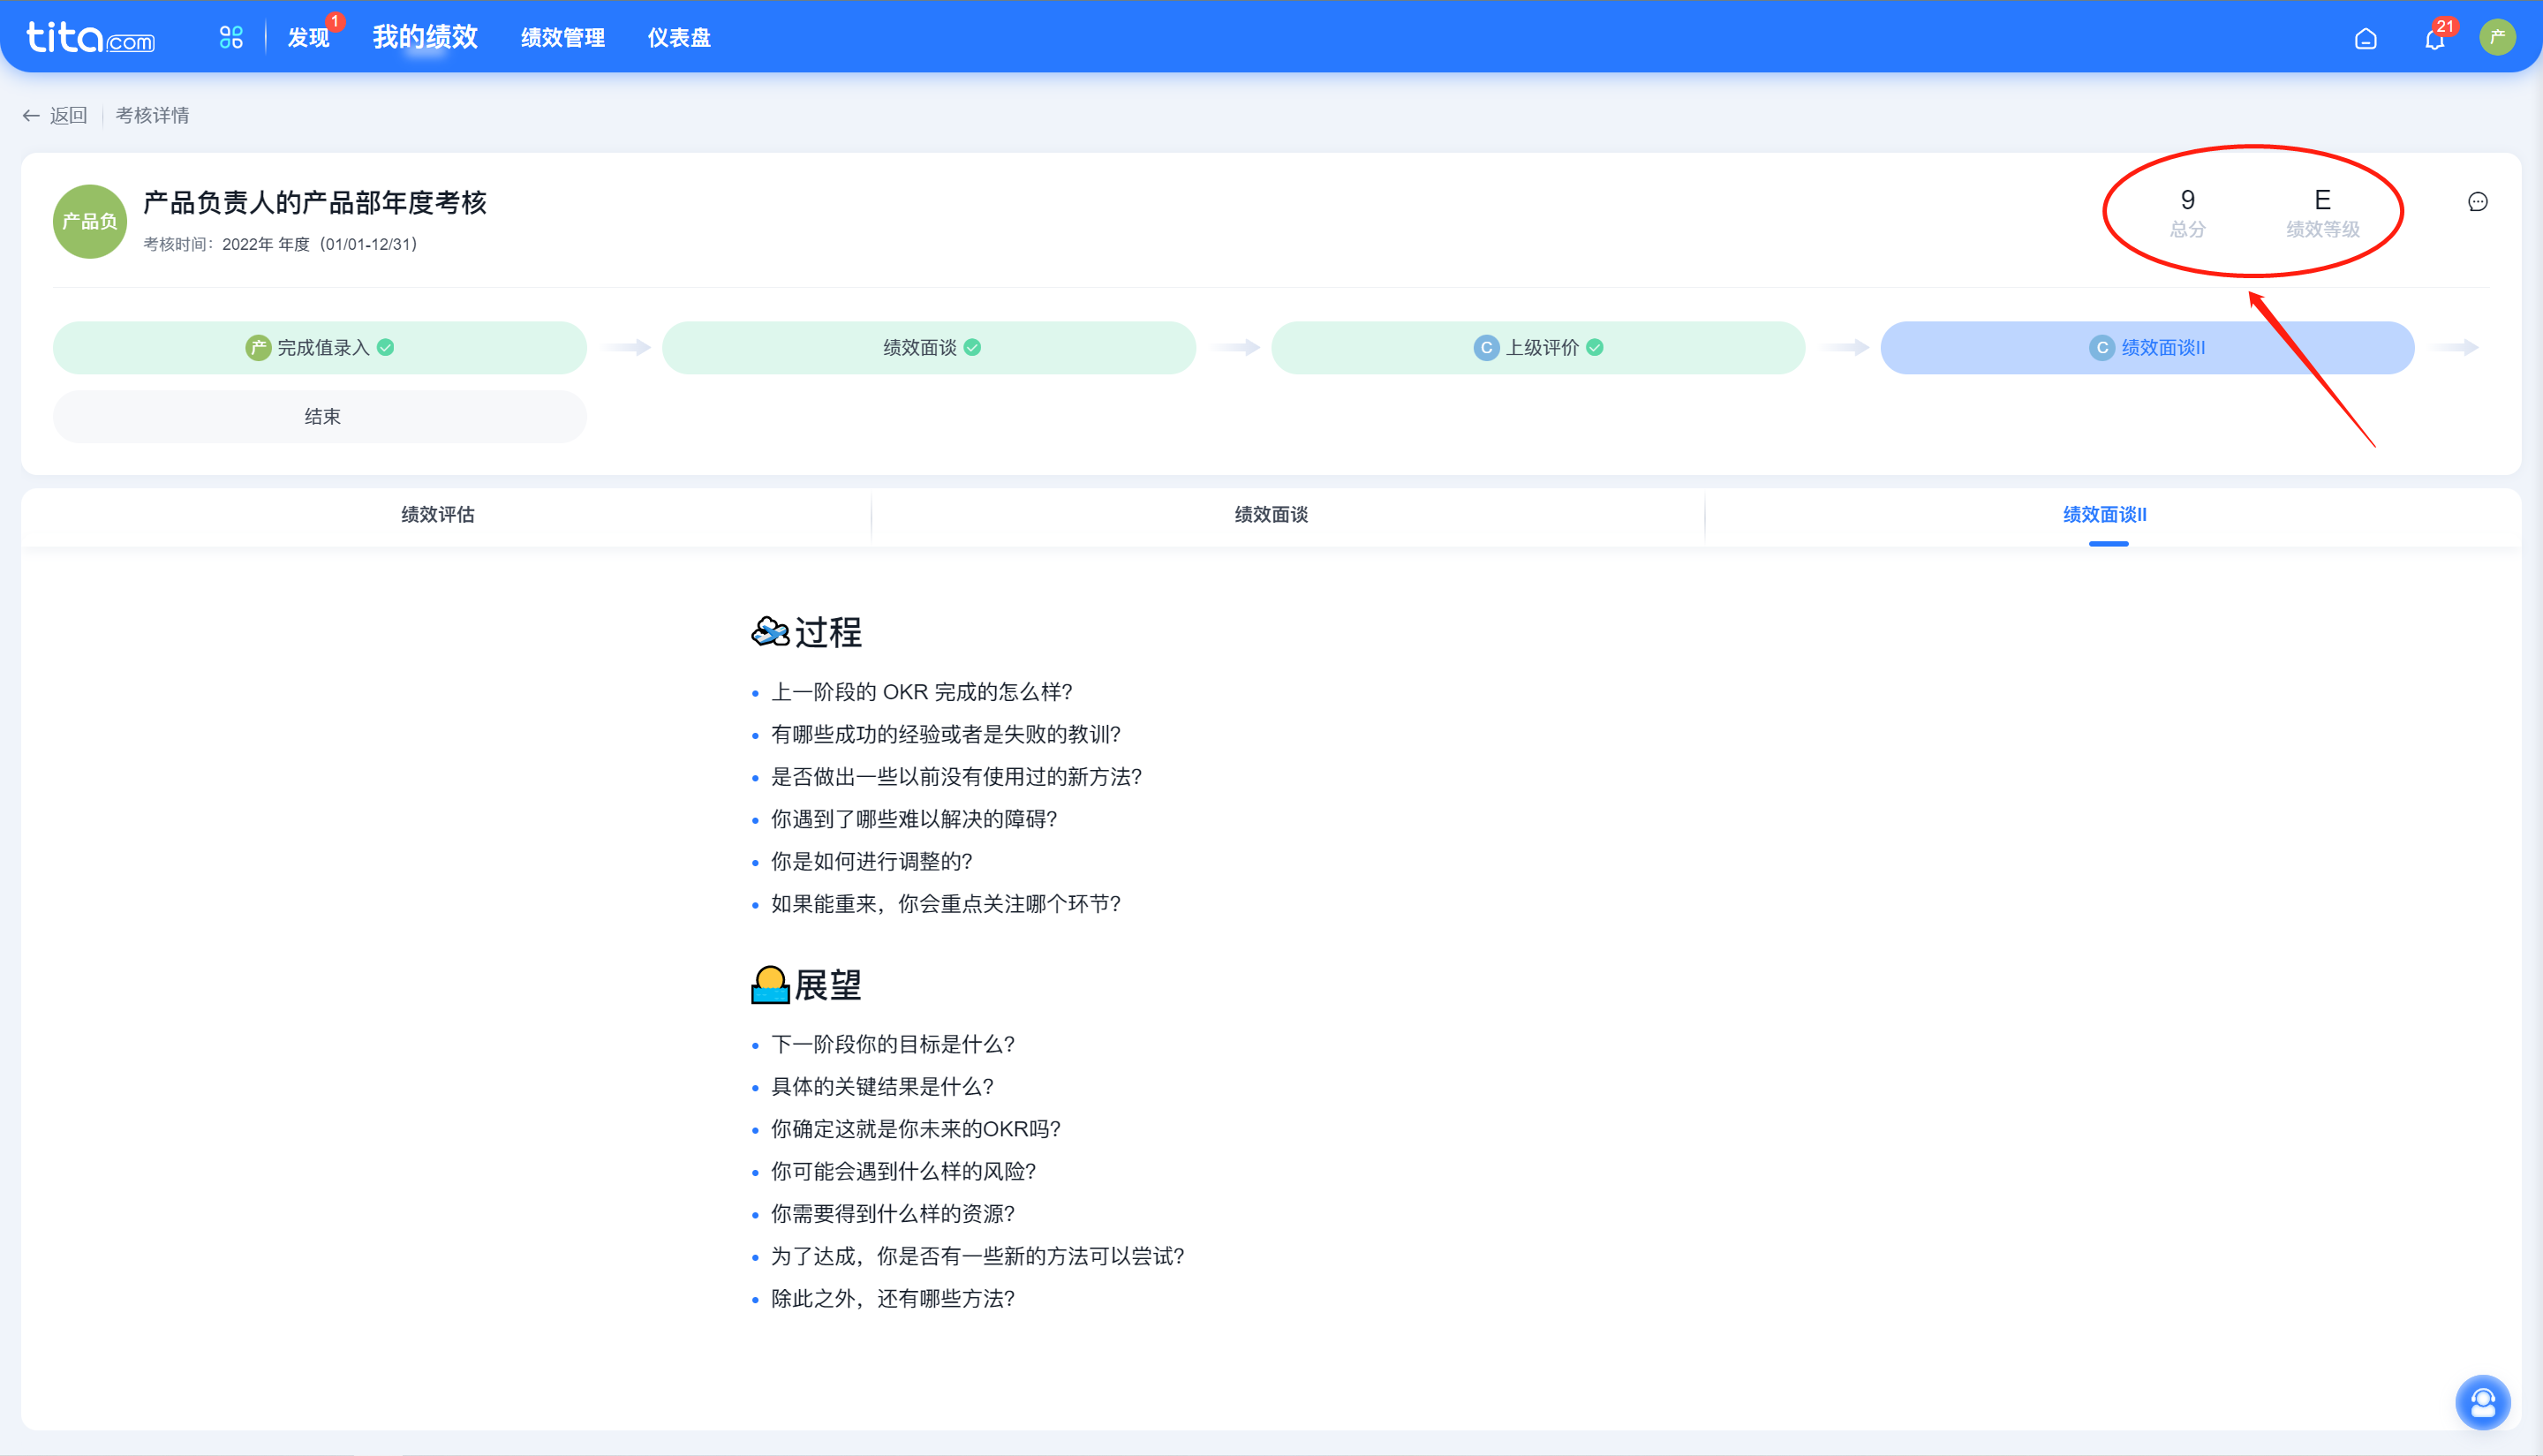
Task: Open the 发现 menu
Action: 308,37
